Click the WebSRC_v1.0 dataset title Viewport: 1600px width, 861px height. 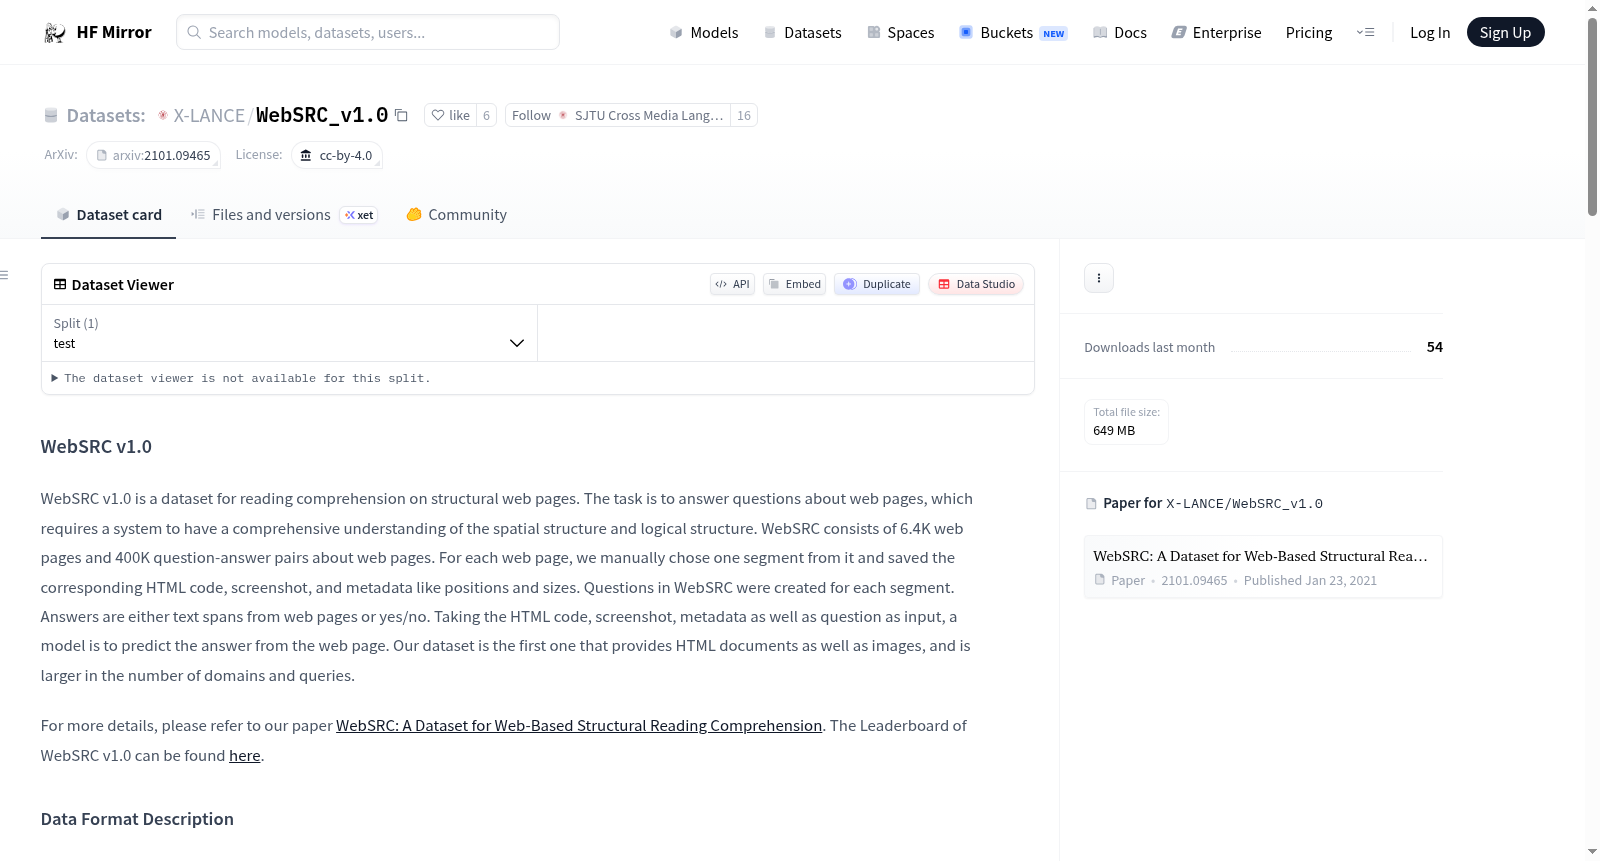click(x=322, y=115)
